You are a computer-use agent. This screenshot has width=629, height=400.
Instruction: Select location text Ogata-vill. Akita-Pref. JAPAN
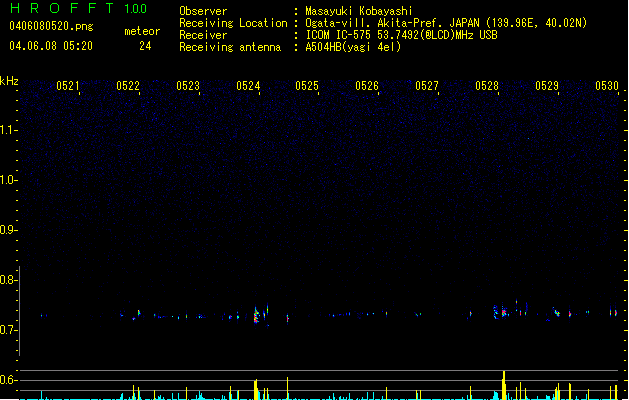(x=392, y=23)
